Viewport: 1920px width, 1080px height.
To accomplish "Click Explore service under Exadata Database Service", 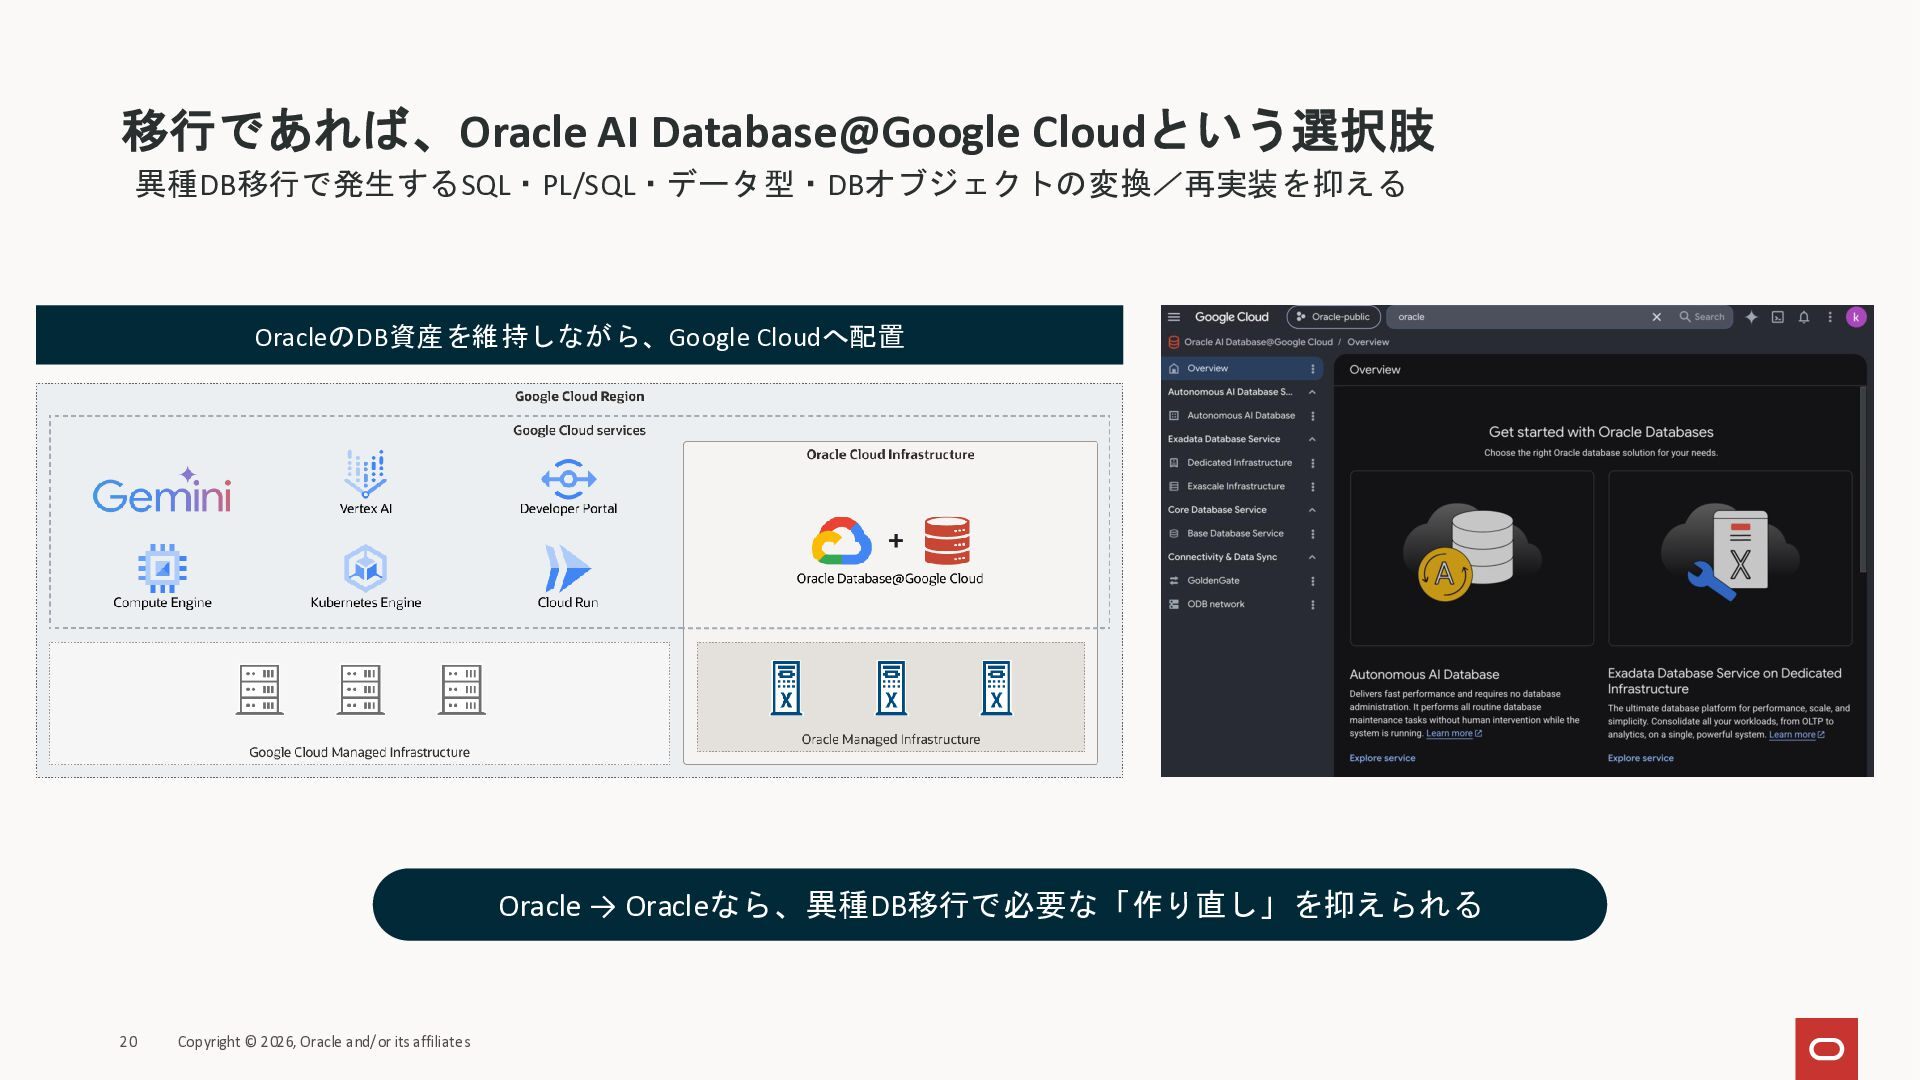I will click(x=1640, y=758).
